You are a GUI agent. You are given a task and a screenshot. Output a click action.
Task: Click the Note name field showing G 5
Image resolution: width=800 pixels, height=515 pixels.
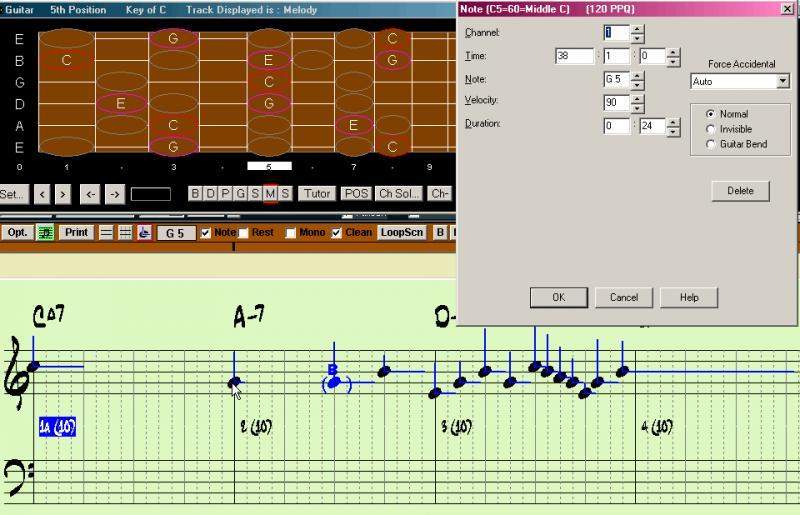point(615,79)
